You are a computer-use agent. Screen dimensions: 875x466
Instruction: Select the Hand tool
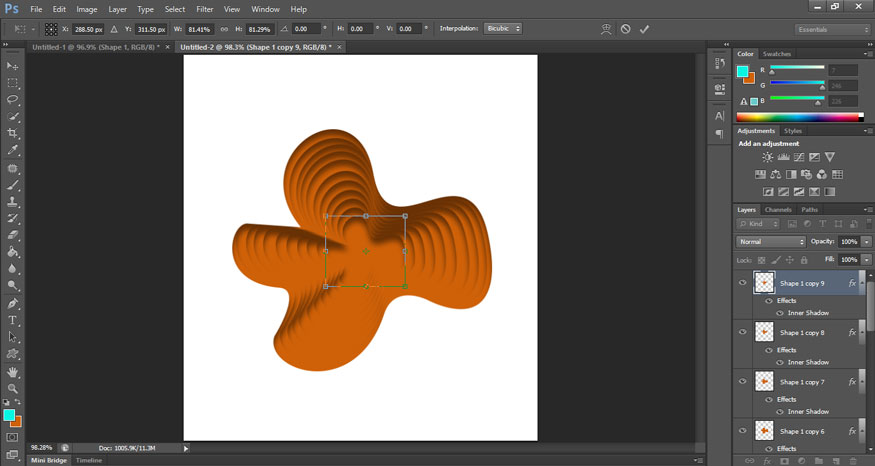click(x=12, y=372)
